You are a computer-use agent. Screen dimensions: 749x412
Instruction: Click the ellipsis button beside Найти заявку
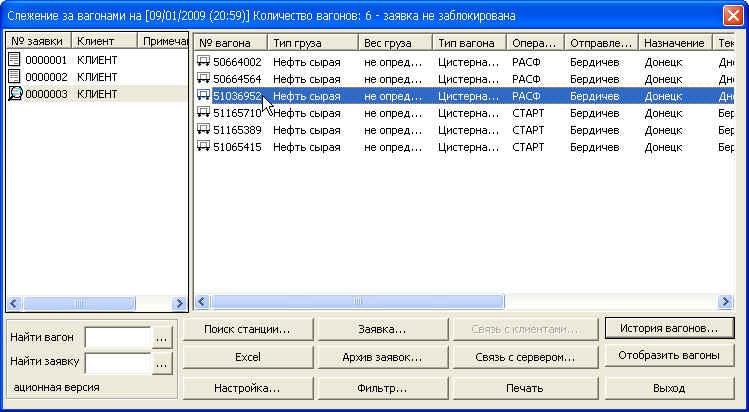pyautogui.click(x=162, y=363)
